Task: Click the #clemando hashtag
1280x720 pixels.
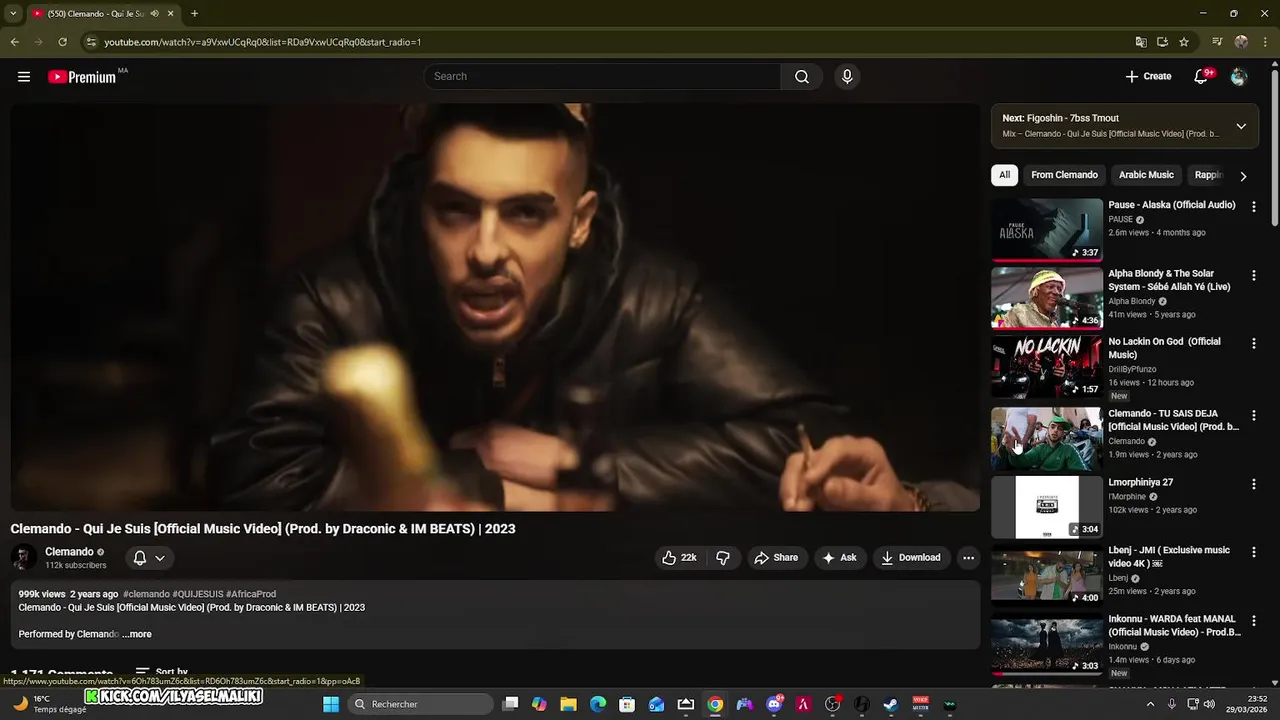Action: (146, 594)
